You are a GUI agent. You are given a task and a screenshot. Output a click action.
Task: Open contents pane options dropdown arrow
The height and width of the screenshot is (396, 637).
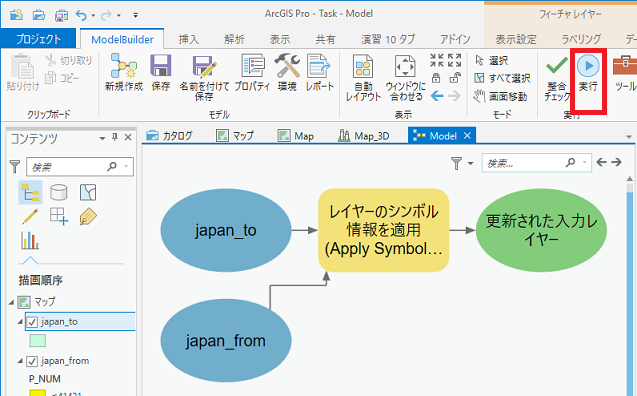pos(102,138)
